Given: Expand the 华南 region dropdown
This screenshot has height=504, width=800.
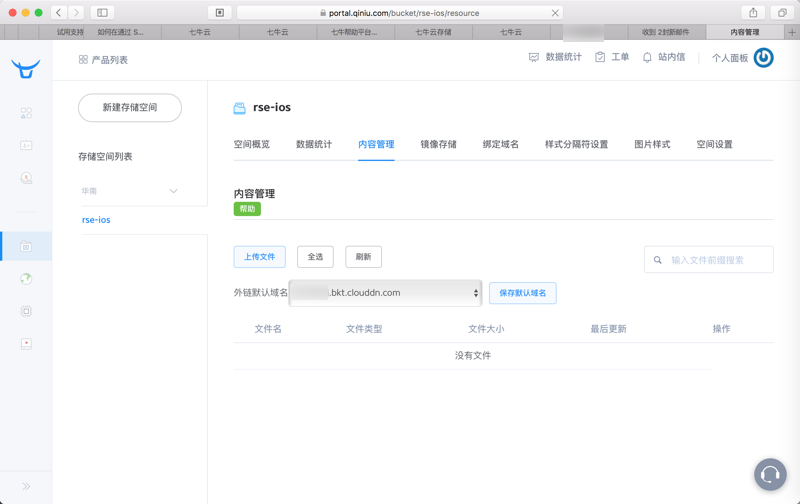Looking at the screenshot, I should point(130,191).
